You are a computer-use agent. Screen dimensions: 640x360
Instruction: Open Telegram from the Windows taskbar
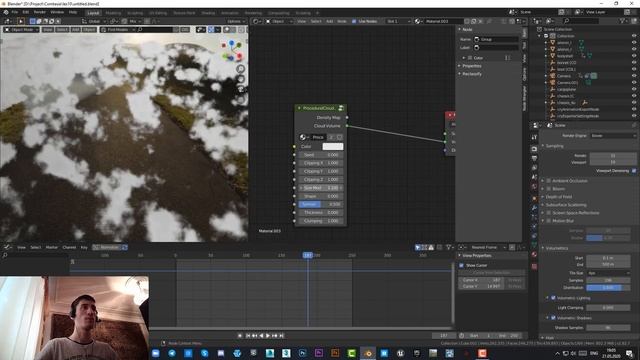pyautogui.click(x=172, y=353)
